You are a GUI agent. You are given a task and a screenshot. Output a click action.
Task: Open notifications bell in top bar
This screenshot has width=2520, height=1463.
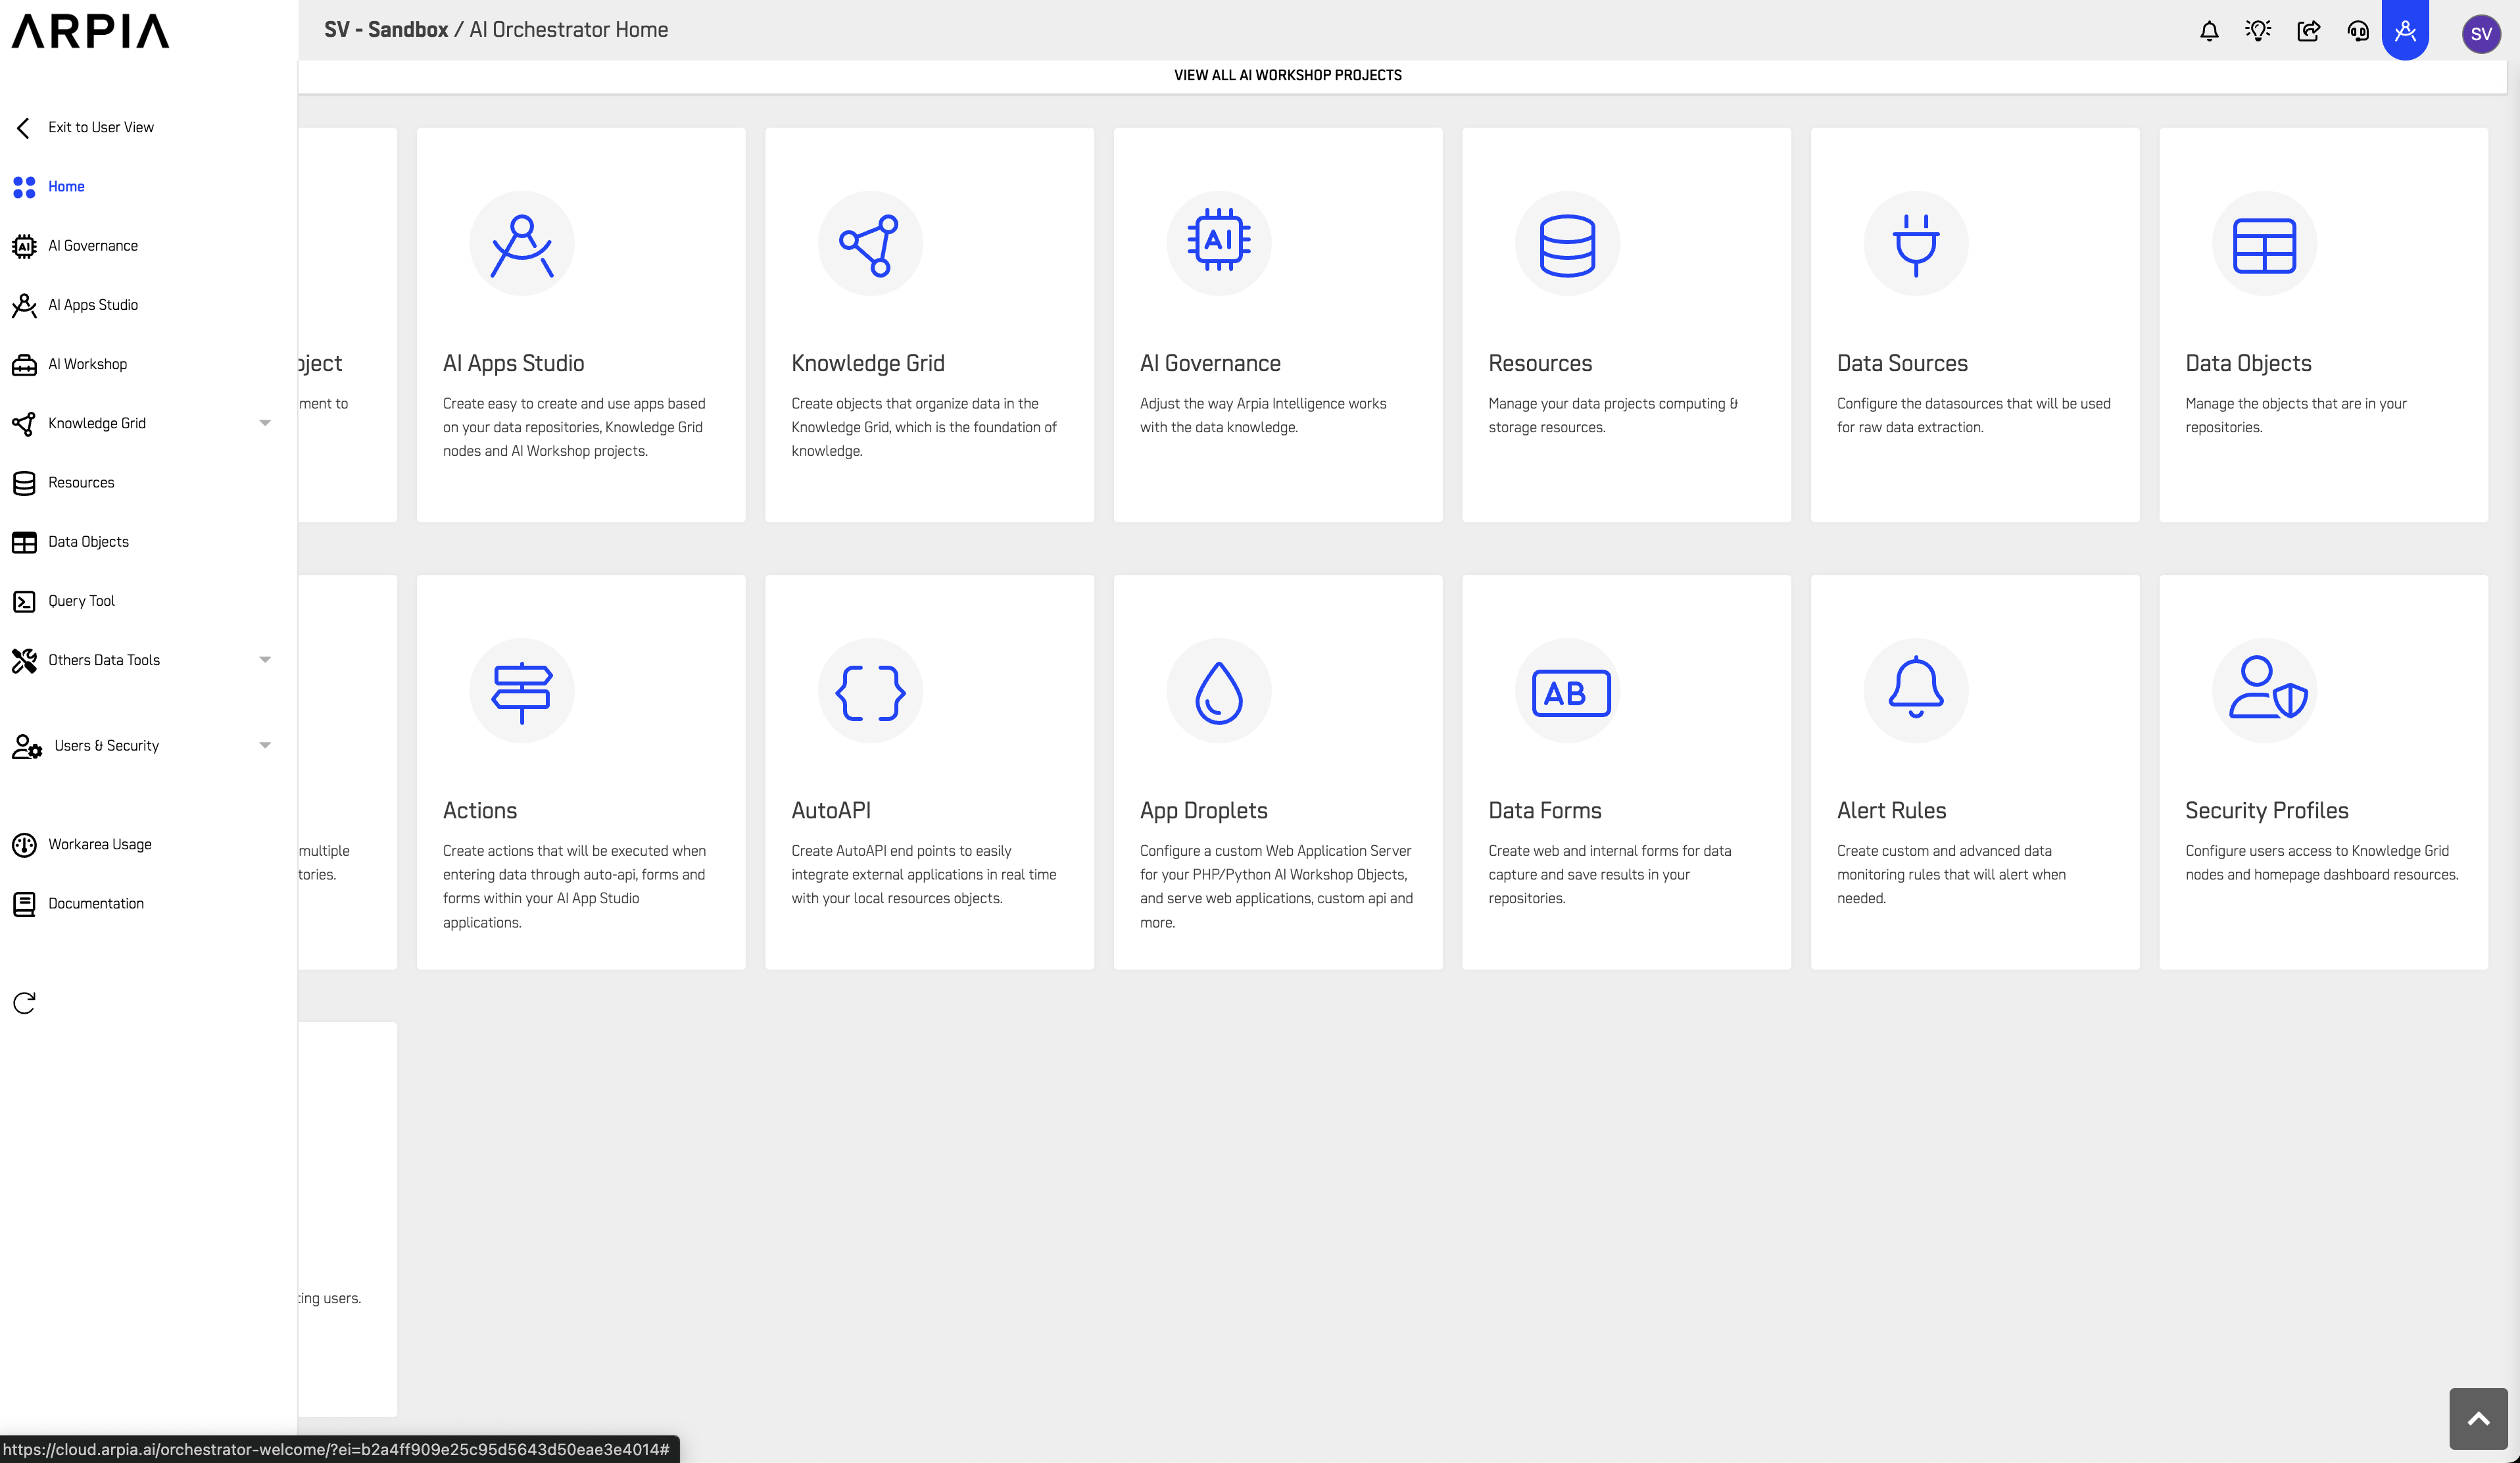coord(2209,31)
